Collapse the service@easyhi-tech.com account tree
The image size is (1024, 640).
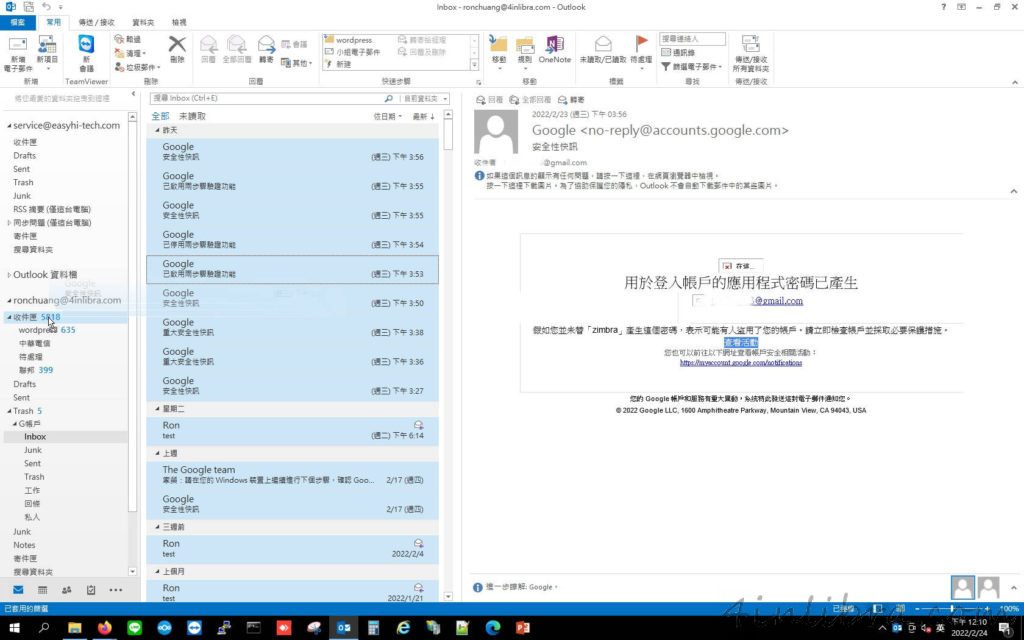[9, 125]
